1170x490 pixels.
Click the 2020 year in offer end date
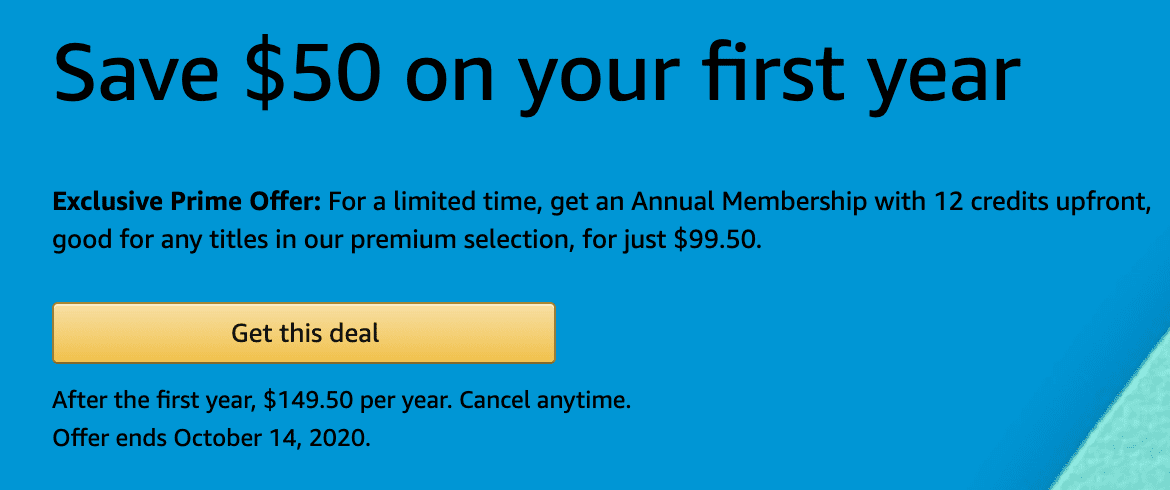(x=342, y=438)
